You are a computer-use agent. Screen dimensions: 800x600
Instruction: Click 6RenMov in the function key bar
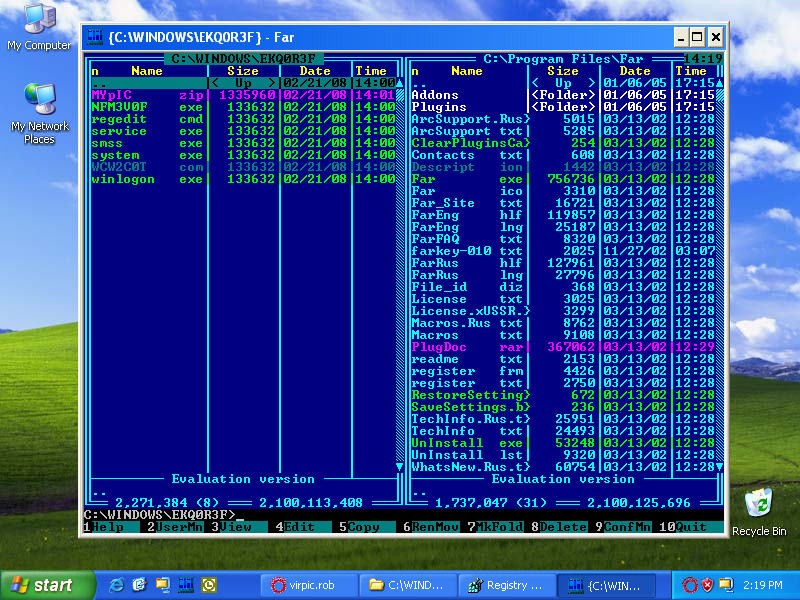[431, 527]
